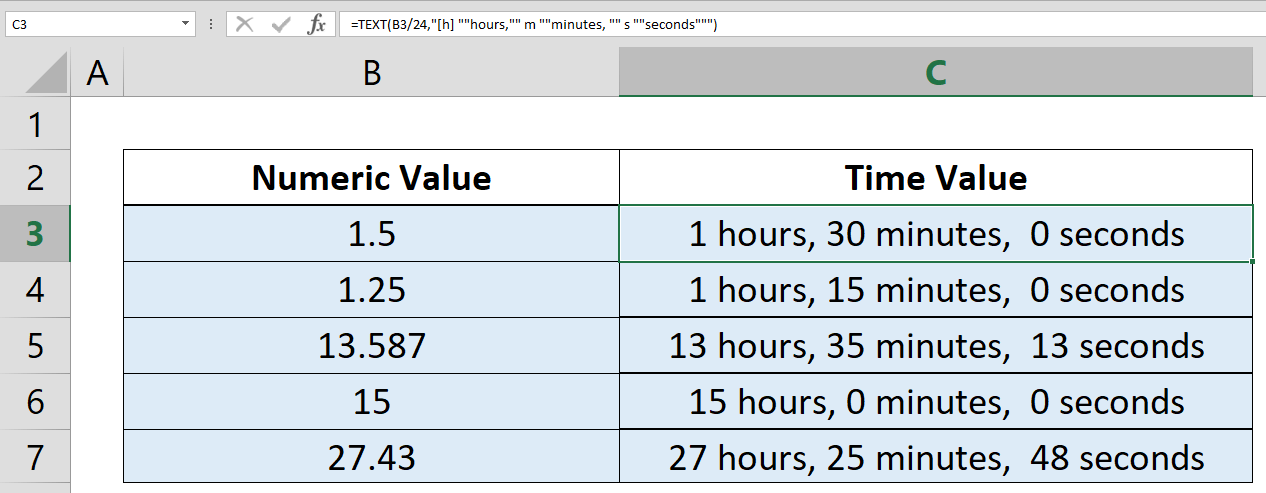The height and width of the screenshot is (493, 1266).
Task: Select cell containing 1.5
Action: pyautogui.click(x=371, y=233)
